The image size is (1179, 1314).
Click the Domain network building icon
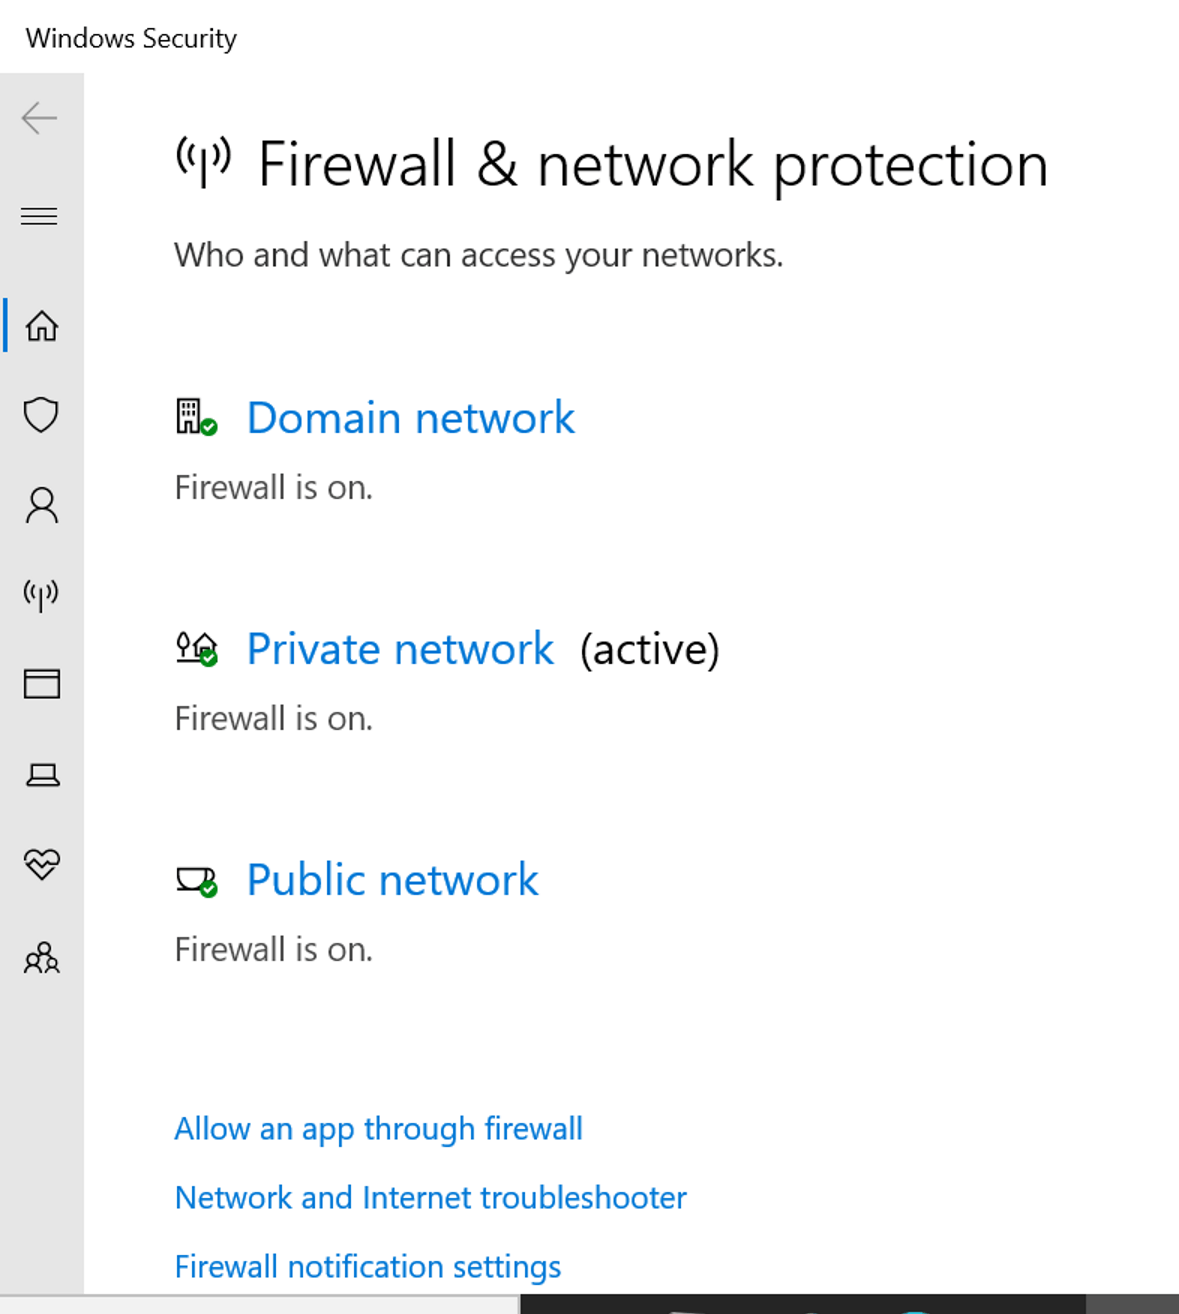point(196,417)
